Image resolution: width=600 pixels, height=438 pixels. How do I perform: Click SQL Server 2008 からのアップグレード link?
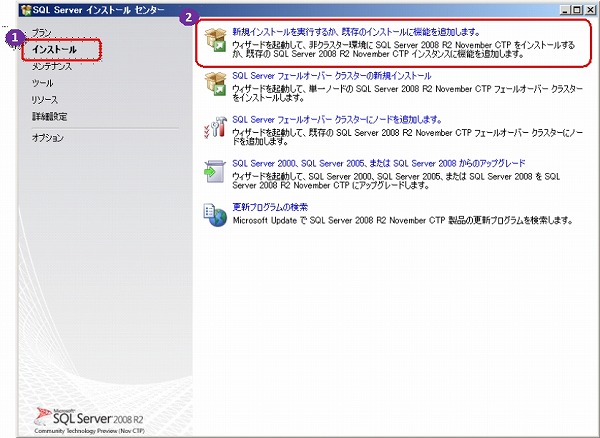[379, 163]
